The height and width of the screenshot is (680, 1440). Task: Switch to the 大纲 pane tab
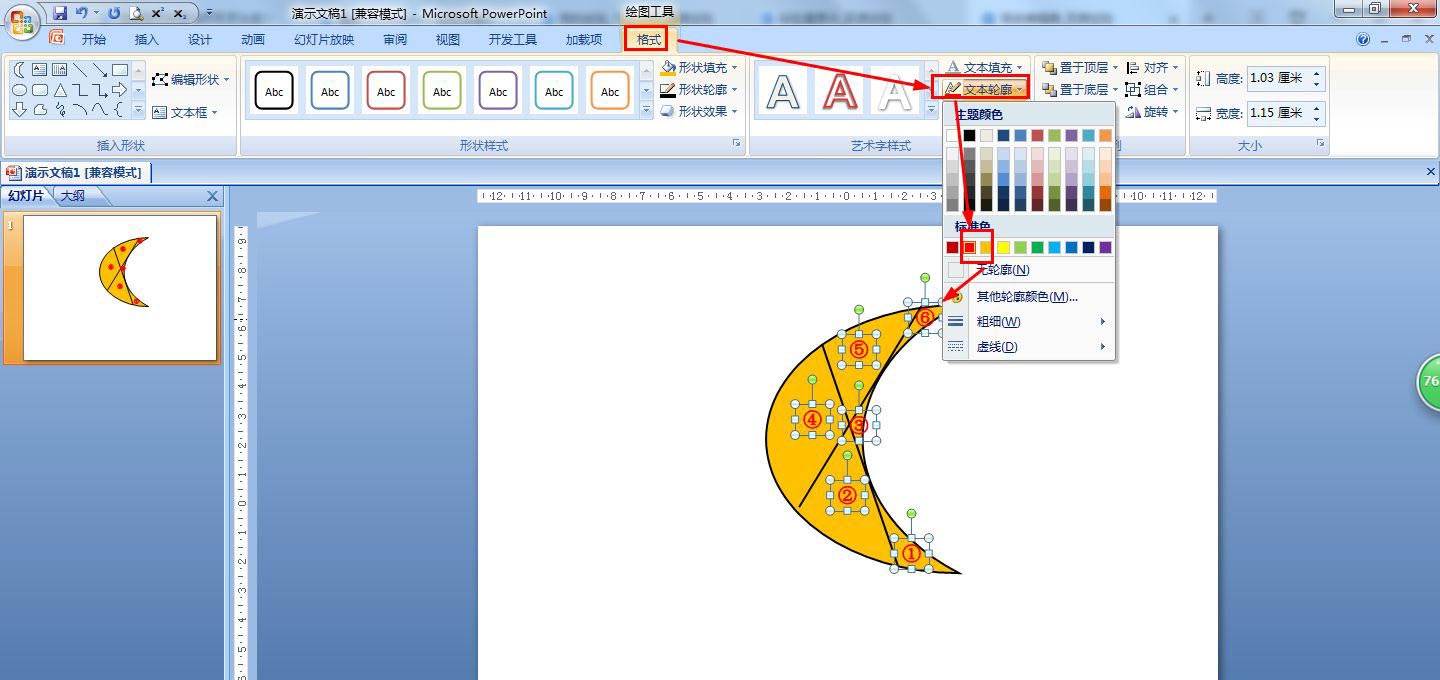[x=73, y=196]
